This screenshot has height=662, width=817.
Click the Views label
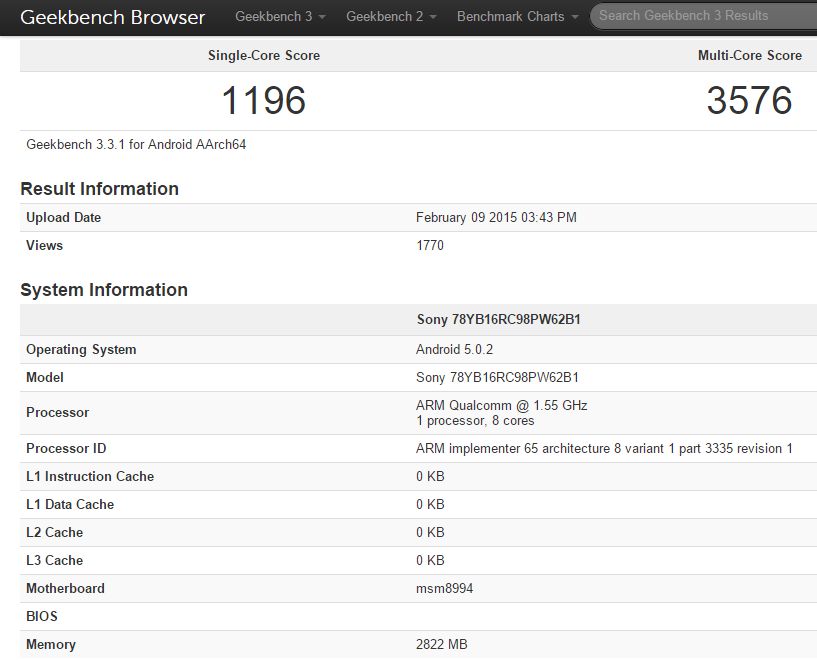tap(44, 245)
